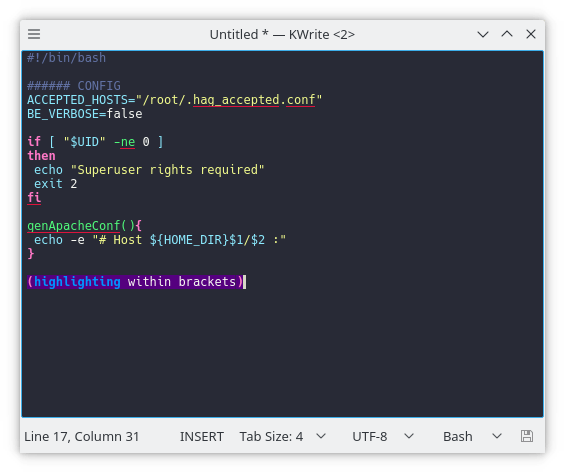Click the "exit 2" line
Viewport: 565px width, 473px height.
(56, 184)
